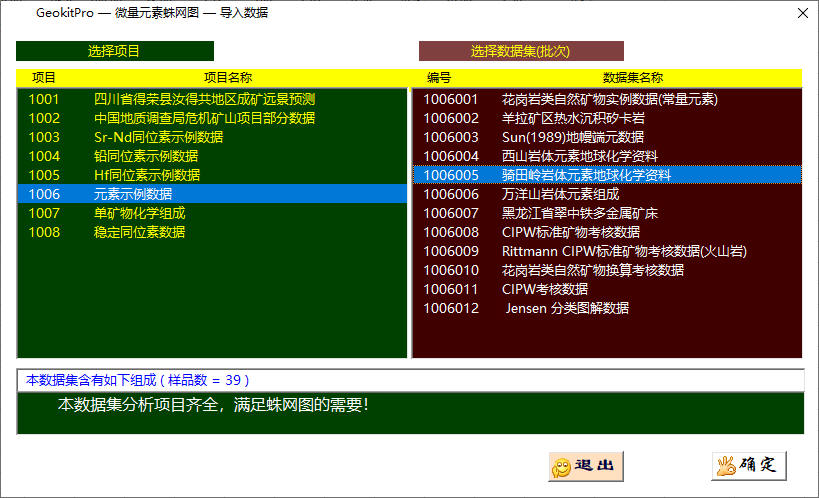819x498 pixels.
Task: Close the import data dialog window
Action: click(801, 13)
